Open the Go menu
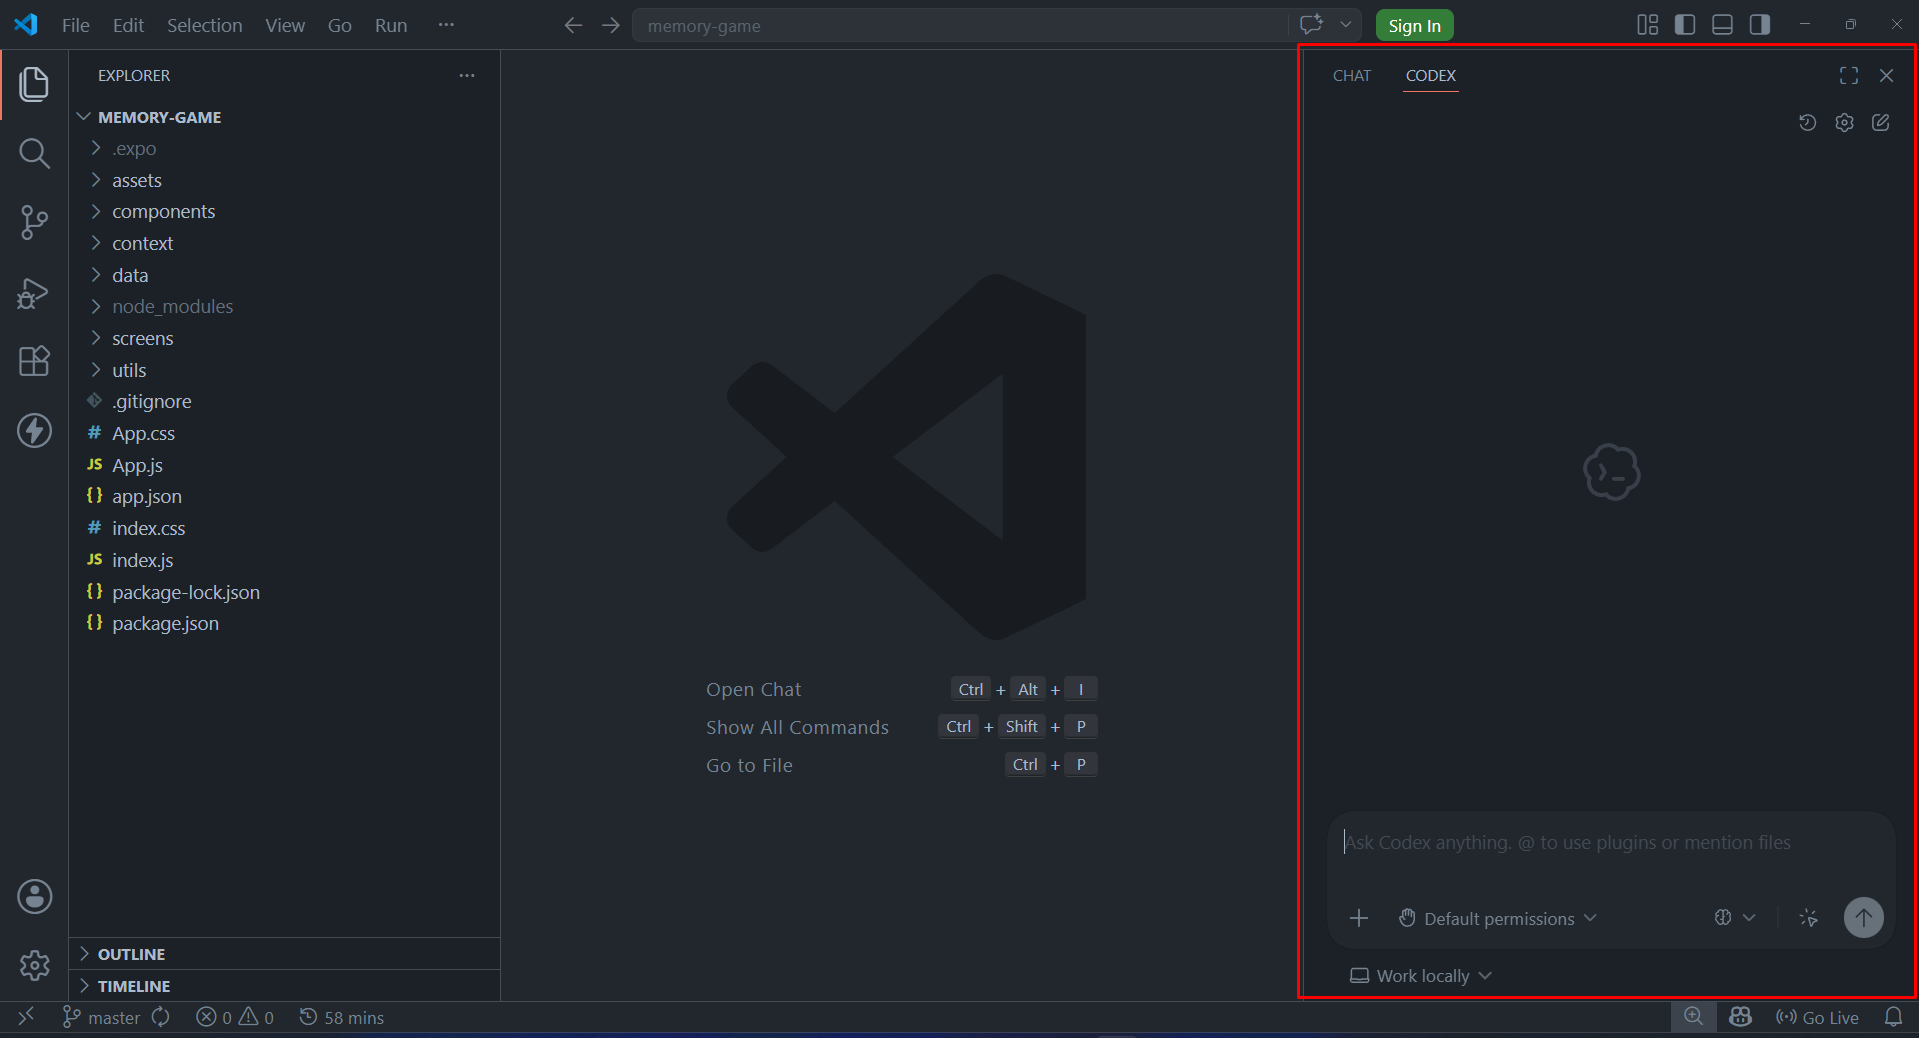 point(340,25)
